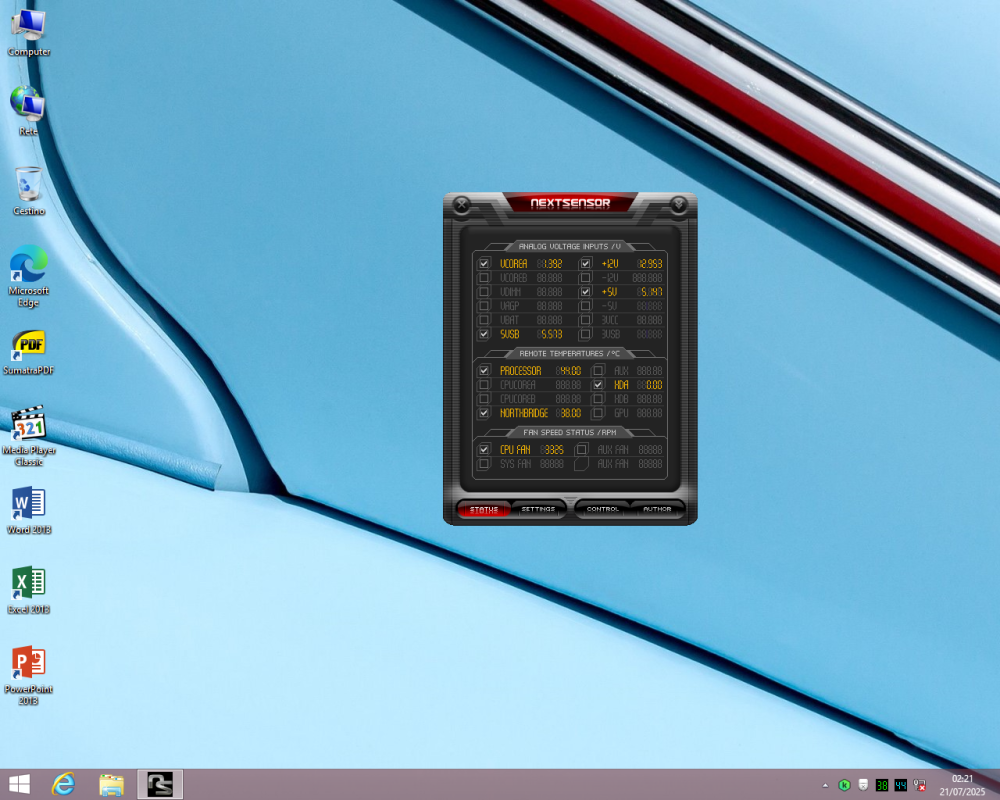Open the CONTROL tab
The width and height of the screenshot is (1000, 800).
(x=602, y=509)
